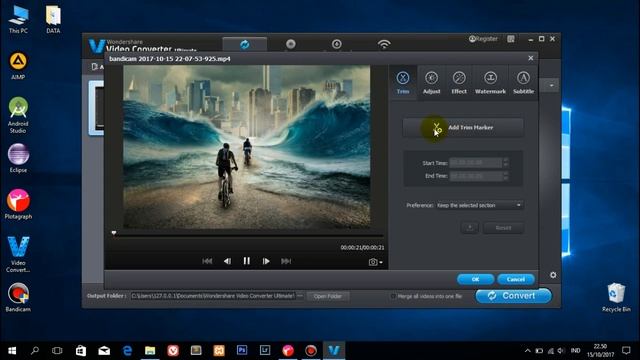The image size is (640, 360).
Task: Click the End Time field
Action: (476, 176)
